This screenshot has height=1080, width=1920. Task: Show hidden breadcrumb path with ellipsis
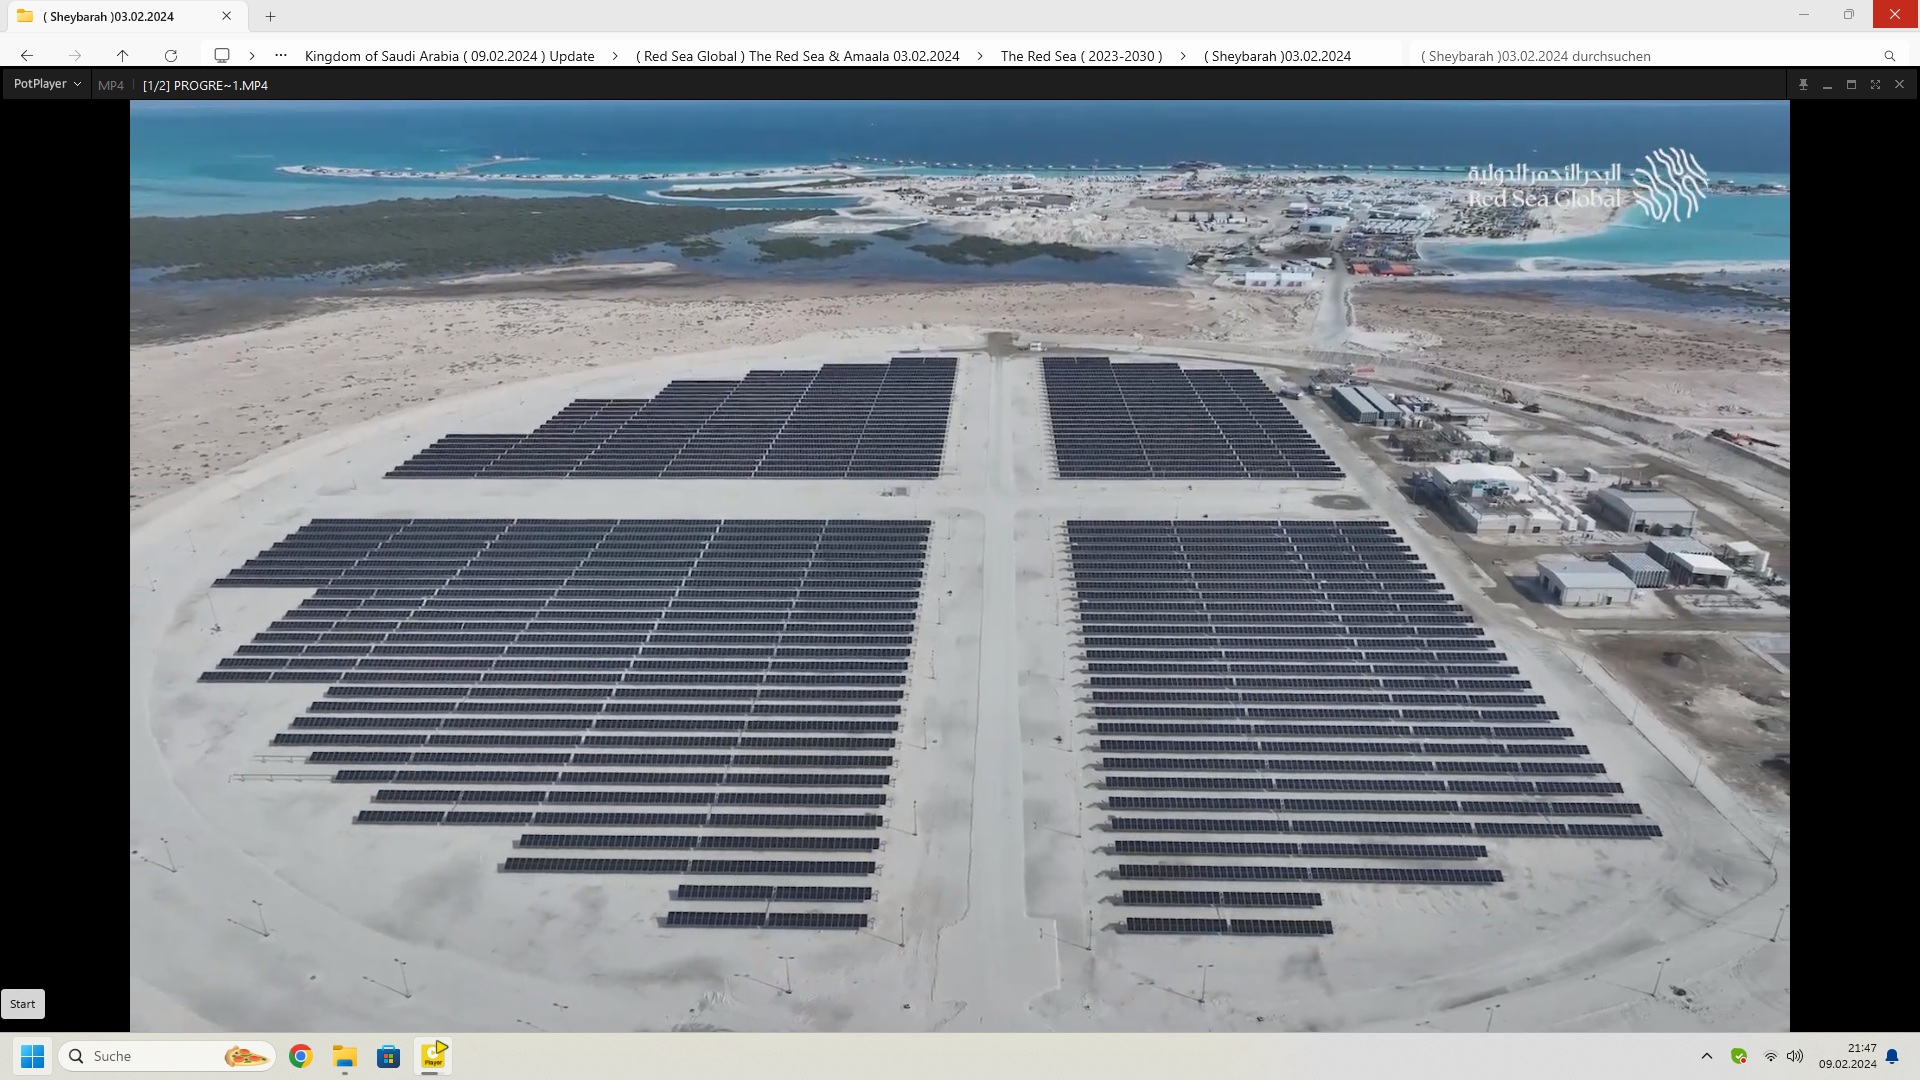click(281, 56)
